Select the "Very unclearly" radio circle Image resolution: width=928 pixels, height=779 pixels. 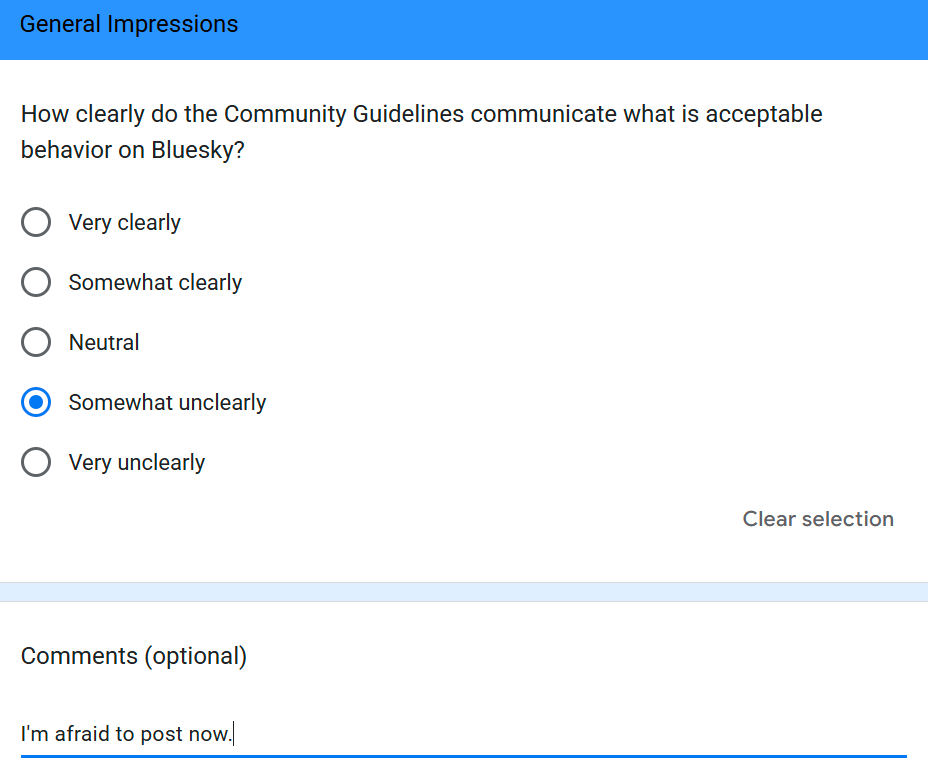pos(36,462)
